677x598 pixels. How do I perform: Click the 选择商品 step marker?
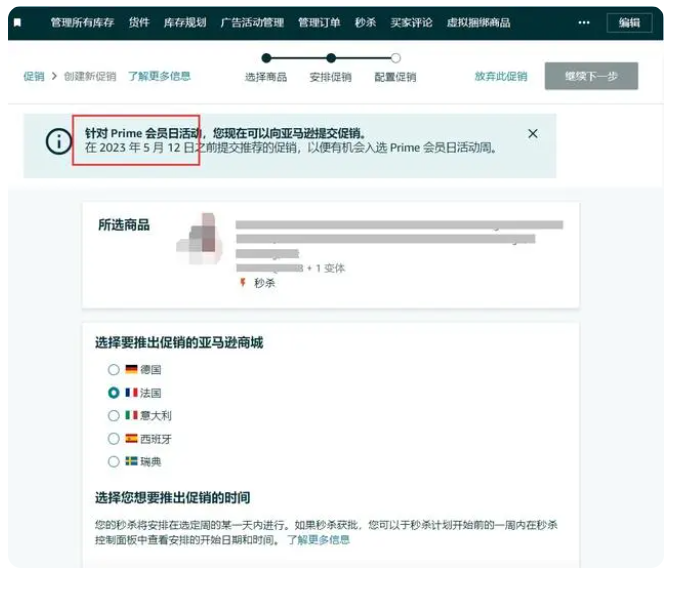tap(266, 59)
